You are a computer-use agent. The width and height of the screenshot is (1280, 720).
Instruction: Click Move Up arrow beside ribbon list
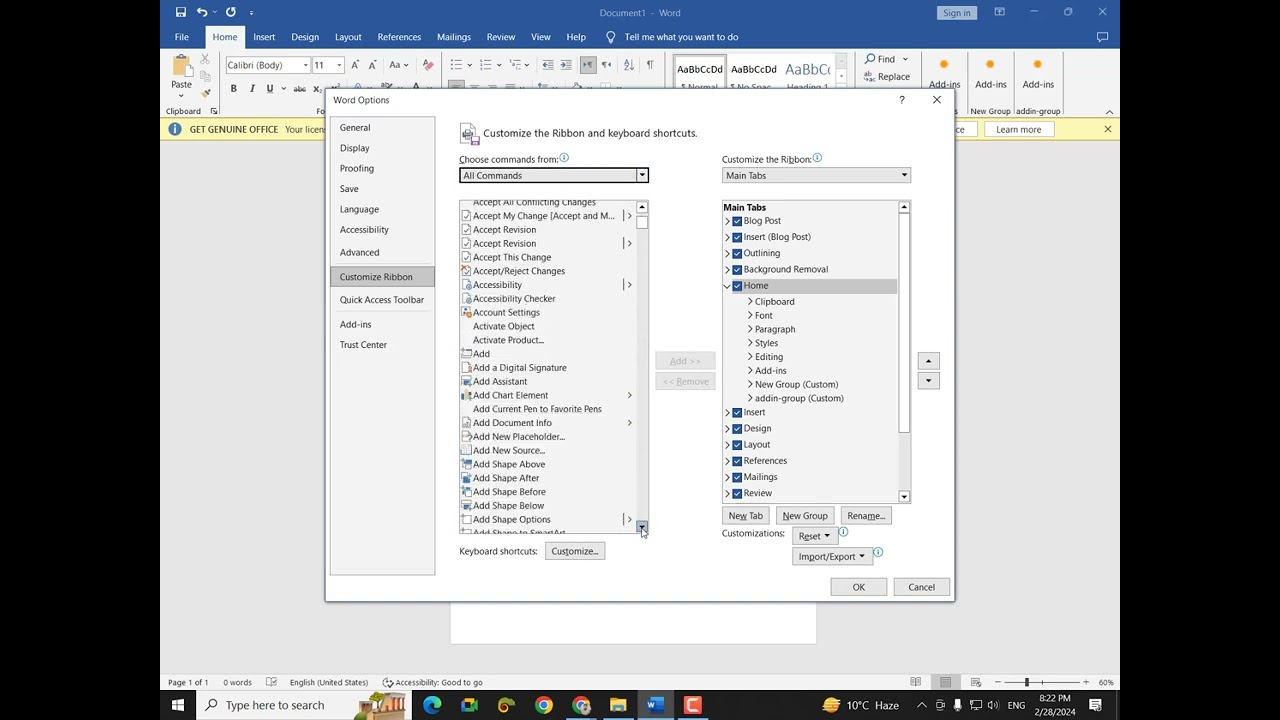point(928,361)
